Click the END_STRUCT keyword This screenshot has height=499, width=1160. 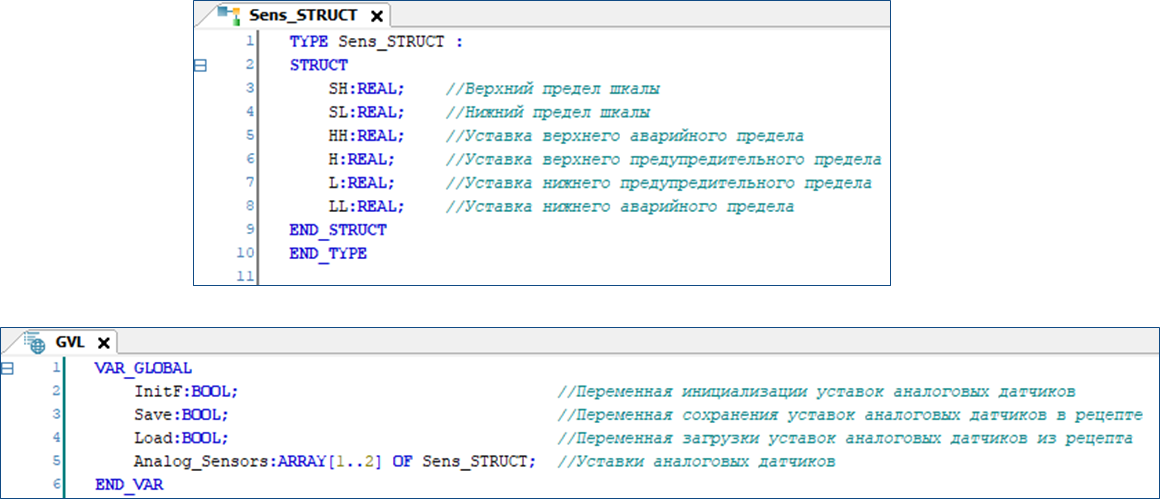click(337, 230)
